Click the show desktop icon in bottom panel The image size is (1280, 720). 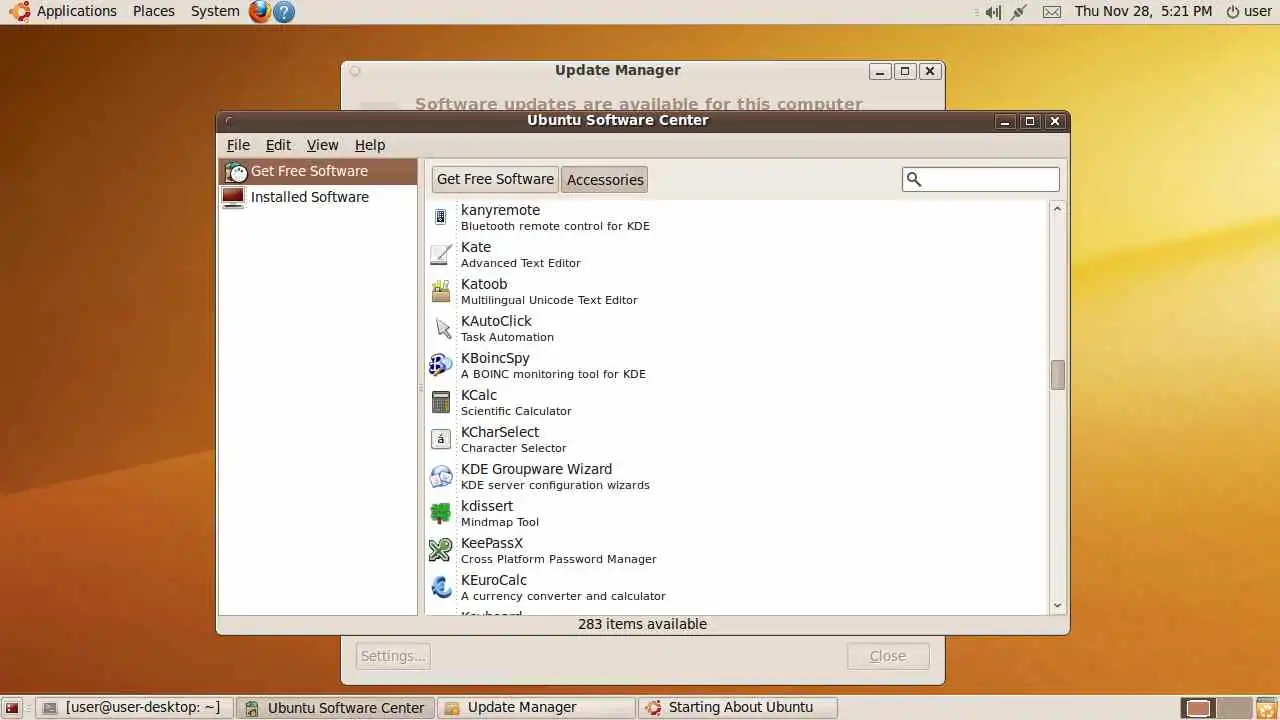coord(12,708)
